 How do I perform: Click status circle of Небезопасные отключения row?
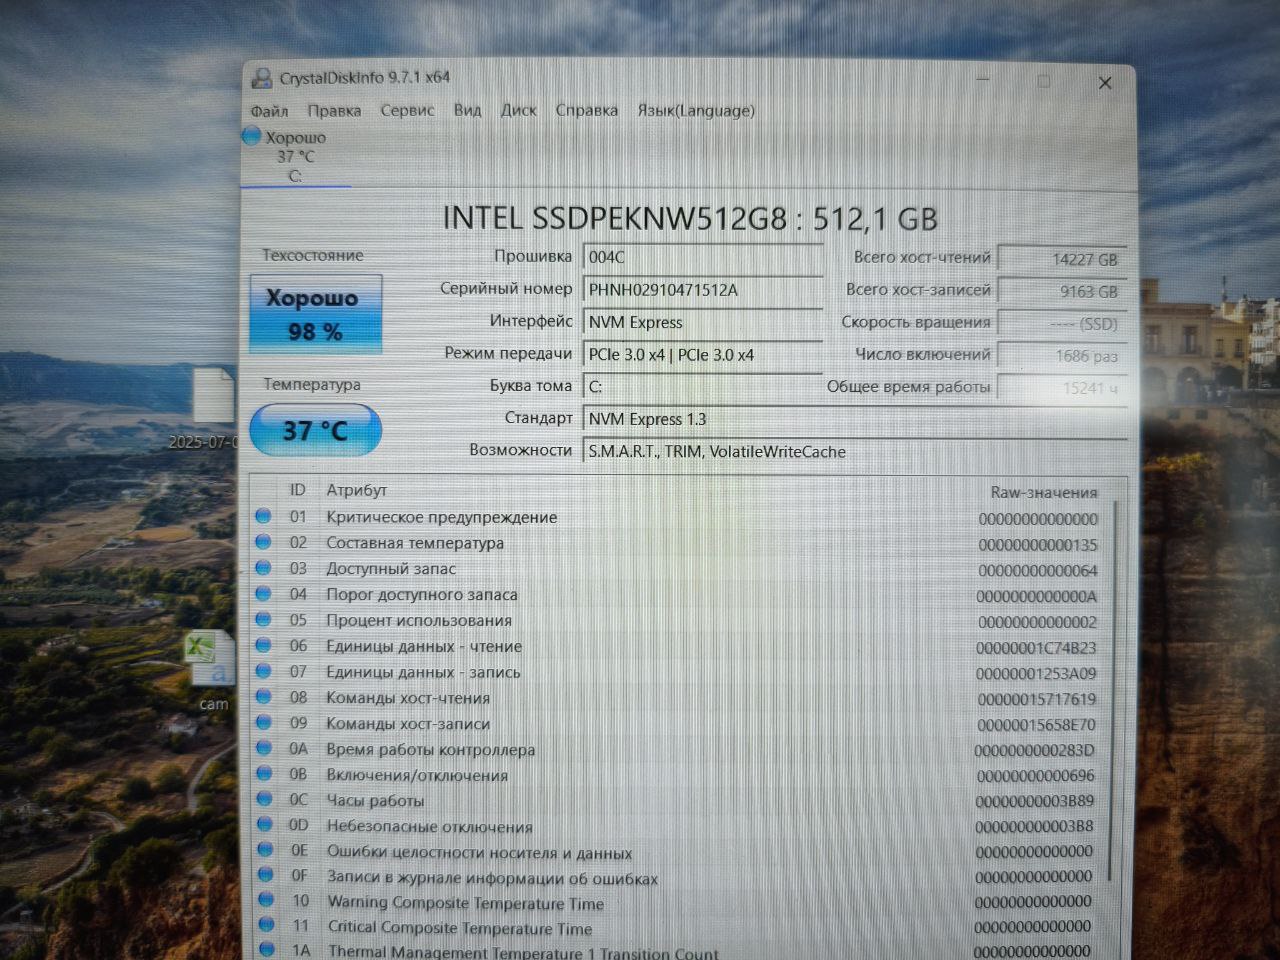(x=265, y=825)
